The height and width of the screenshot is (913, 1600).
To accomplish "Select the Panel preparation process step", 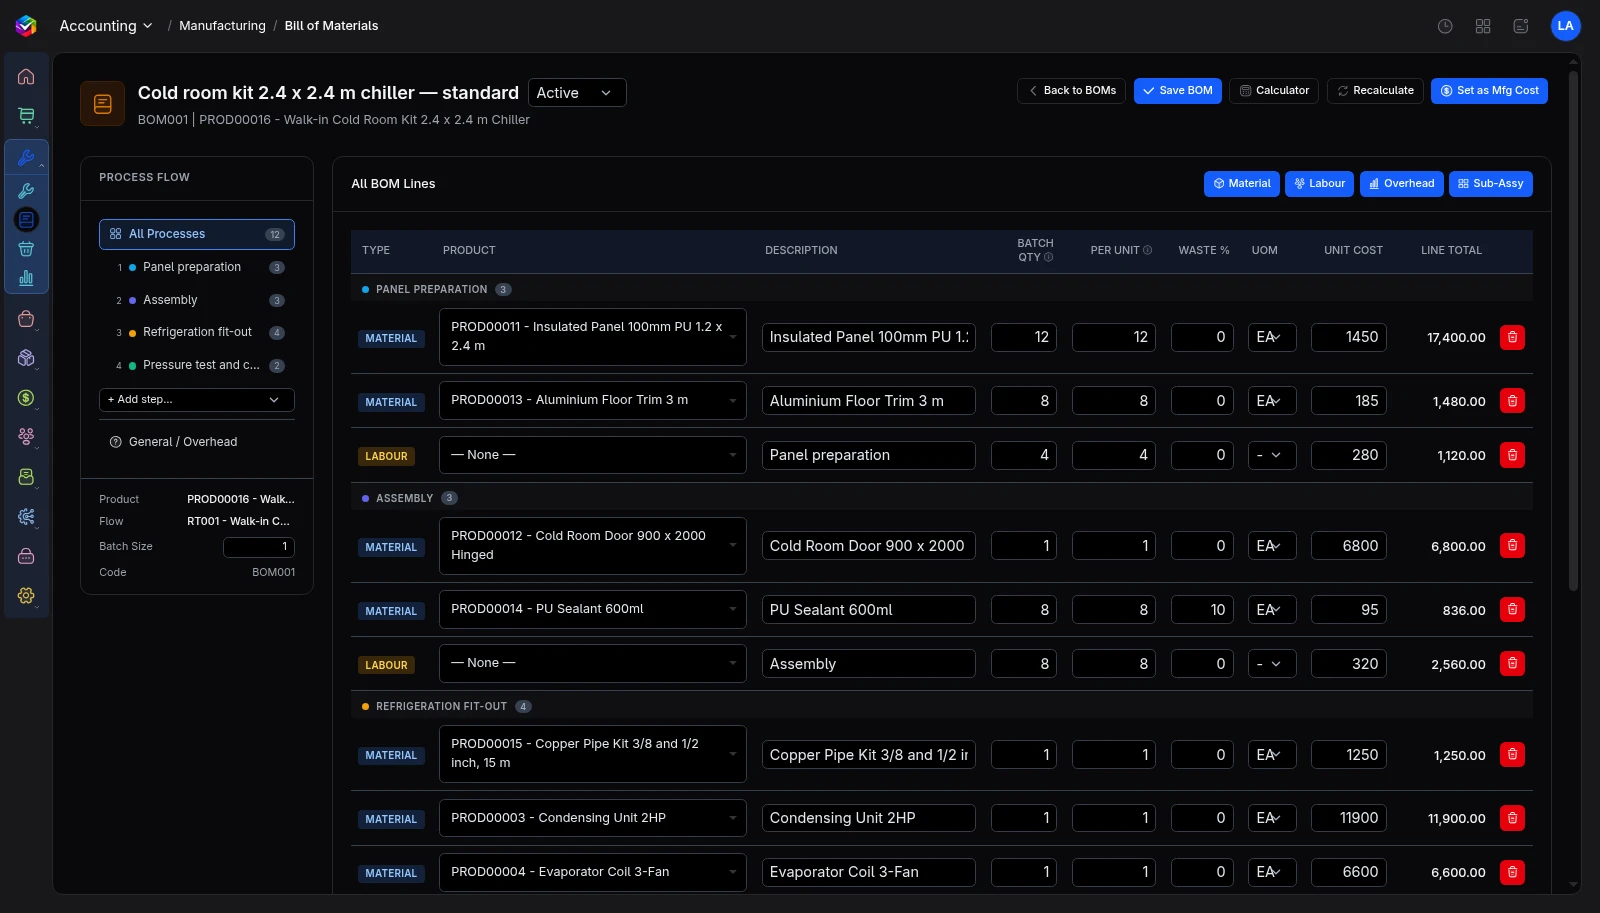I will pos(197,267).
